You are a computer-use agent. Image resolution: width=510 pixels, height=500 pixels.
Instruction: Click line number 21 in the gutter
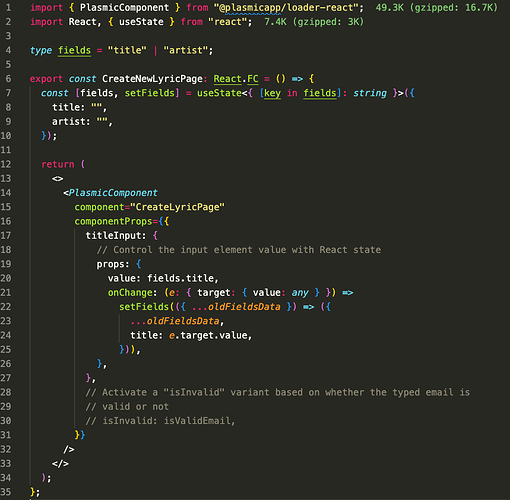6,293
